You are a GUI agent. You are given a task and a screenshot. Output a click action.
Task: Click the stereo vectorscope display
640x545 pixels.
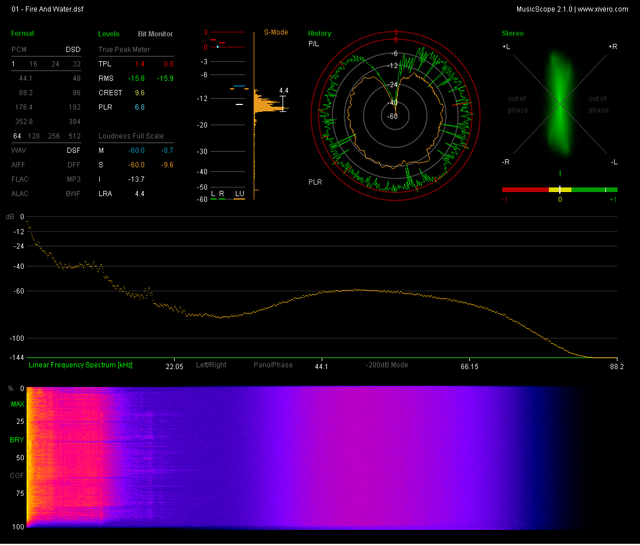click(560, 104)
